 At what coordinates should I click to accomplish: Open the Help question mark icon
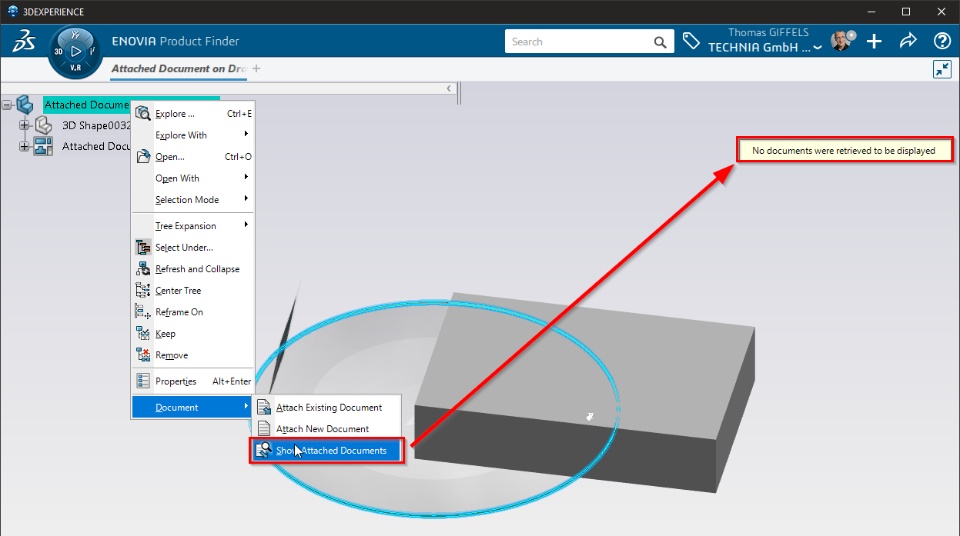[942, 41]
